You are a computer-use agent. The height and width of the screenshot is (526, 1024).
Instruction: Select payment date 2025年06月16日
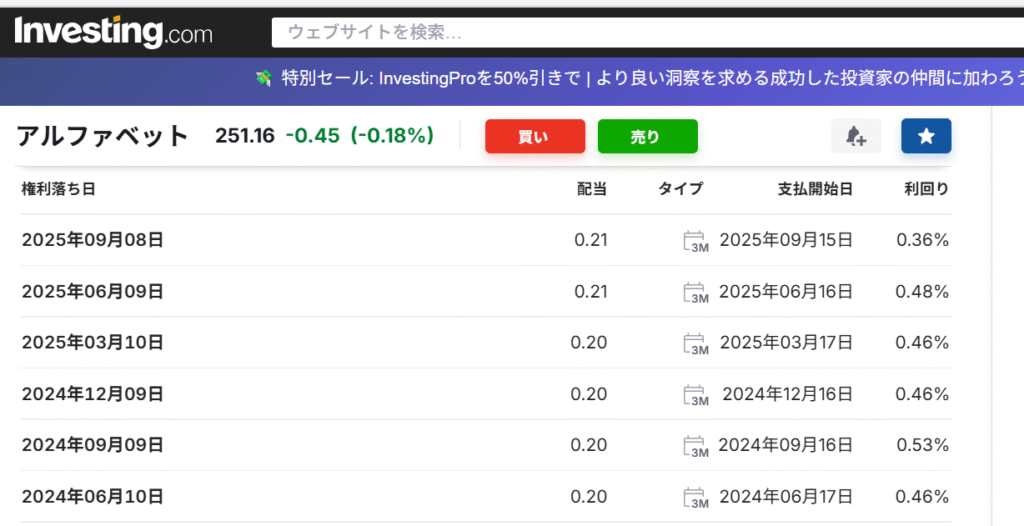pyautogui.click(x=786, y=291)
